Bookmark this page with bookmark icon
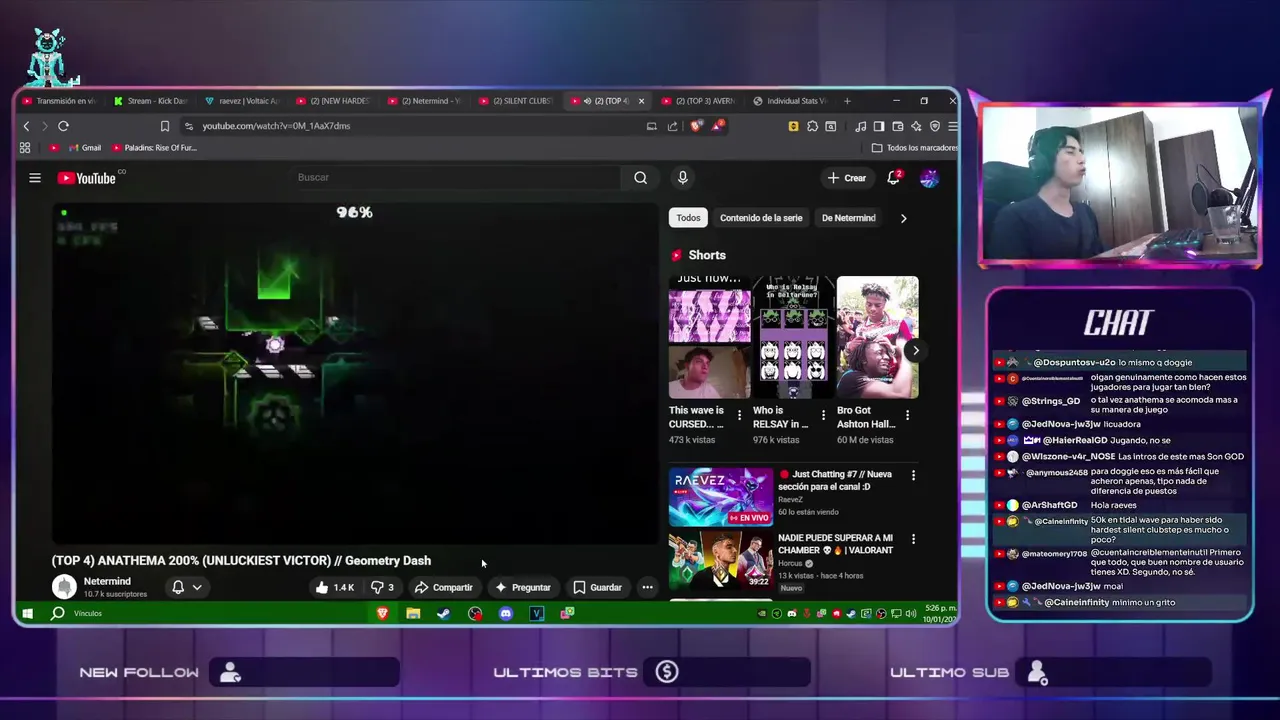 [165, 126]
